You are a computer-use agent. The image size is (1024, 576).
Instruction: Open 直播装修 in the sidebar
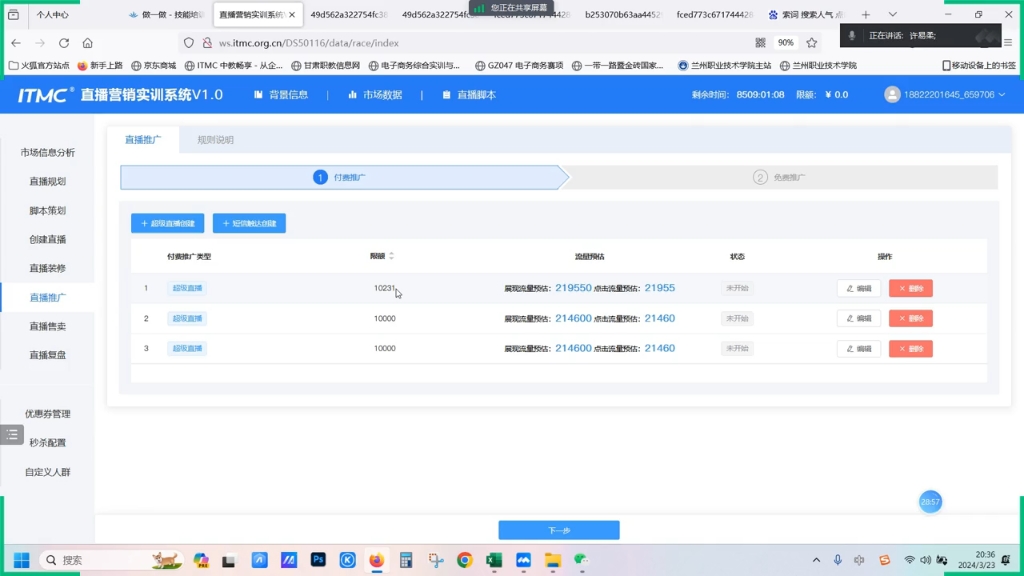click(48, 268)
